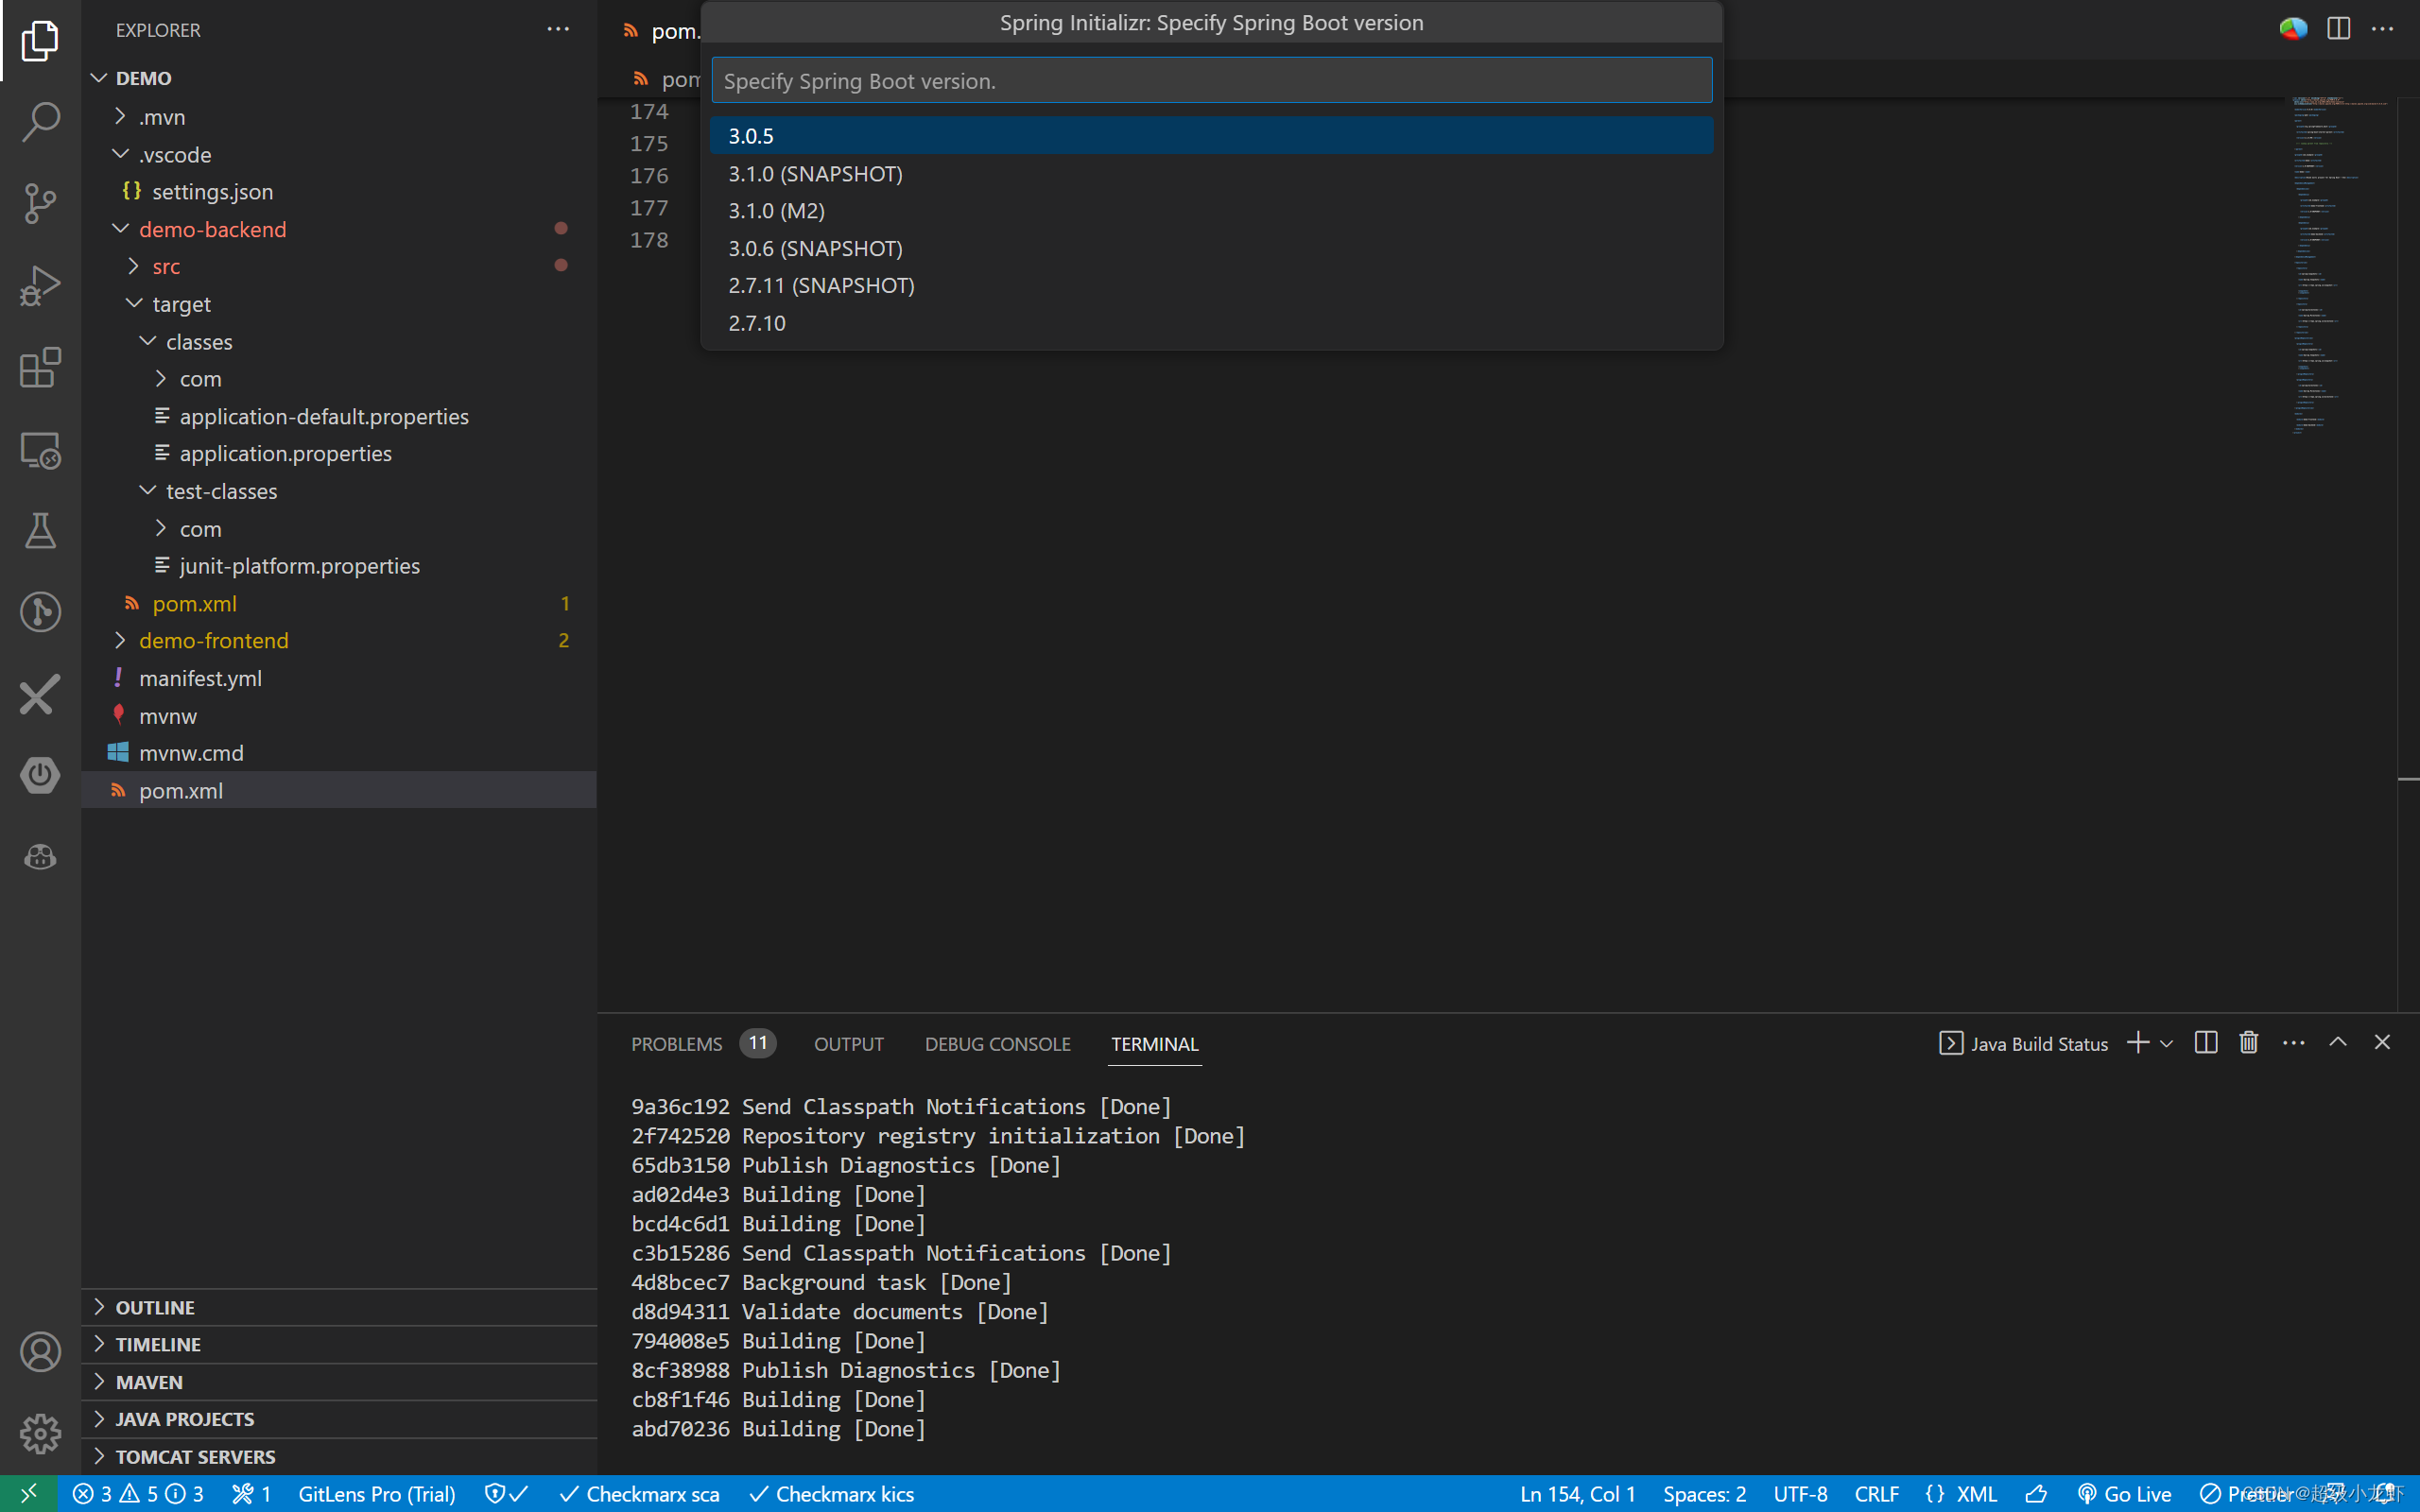The height and width of the screenshot is (1512, 2420).
Task: Open the Remote Explorer view
Action: [40, 450]
